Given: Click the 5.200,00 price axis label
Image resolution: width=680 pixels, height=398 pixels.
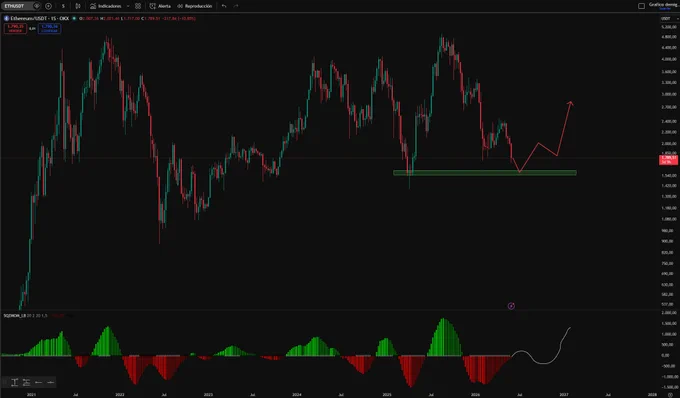Looking at the screenshot, I should click(x=669, y=27).
